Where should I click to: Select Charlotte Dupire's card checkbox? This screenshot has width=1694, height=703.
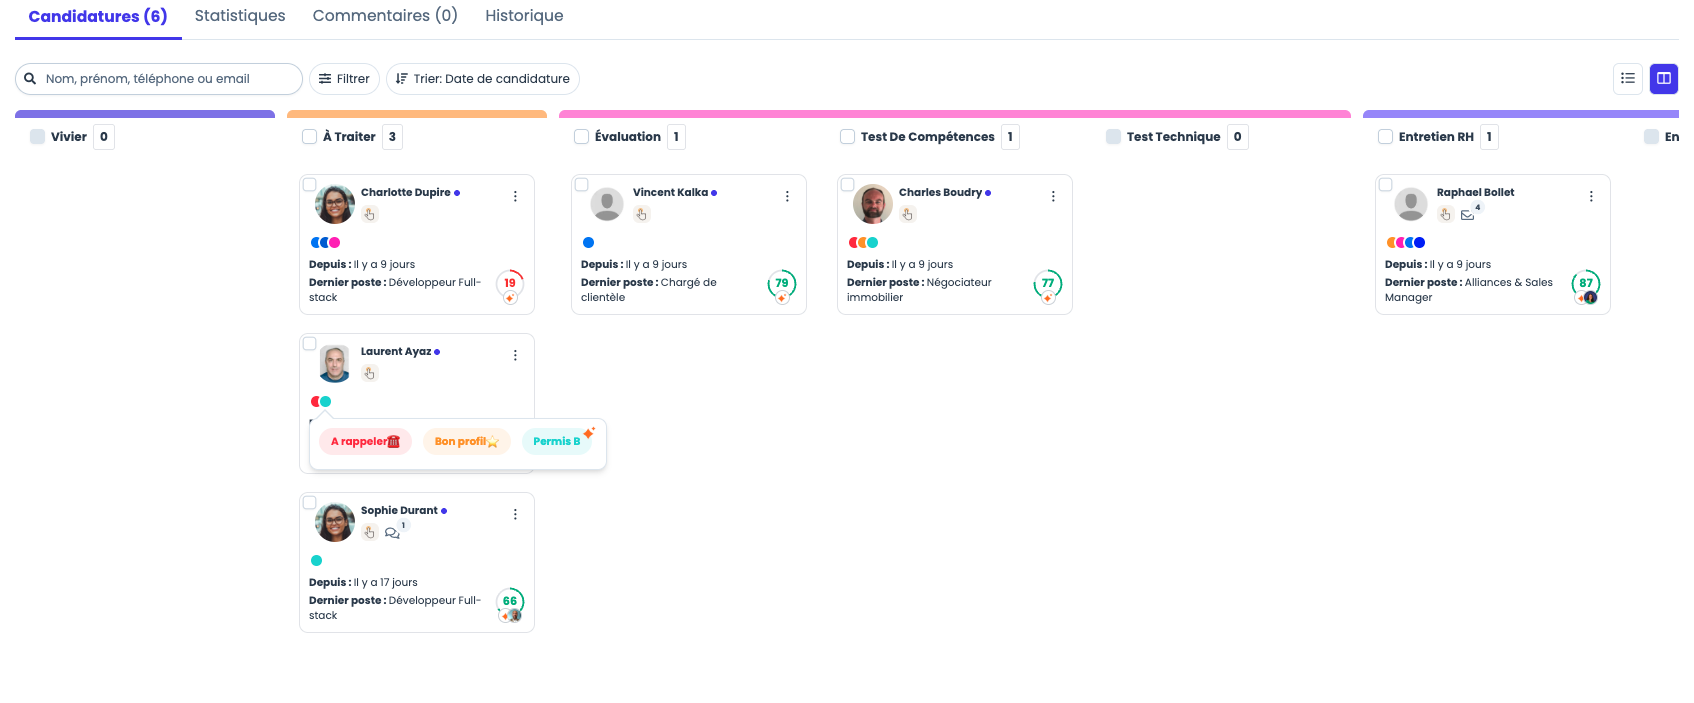[310, 185]
